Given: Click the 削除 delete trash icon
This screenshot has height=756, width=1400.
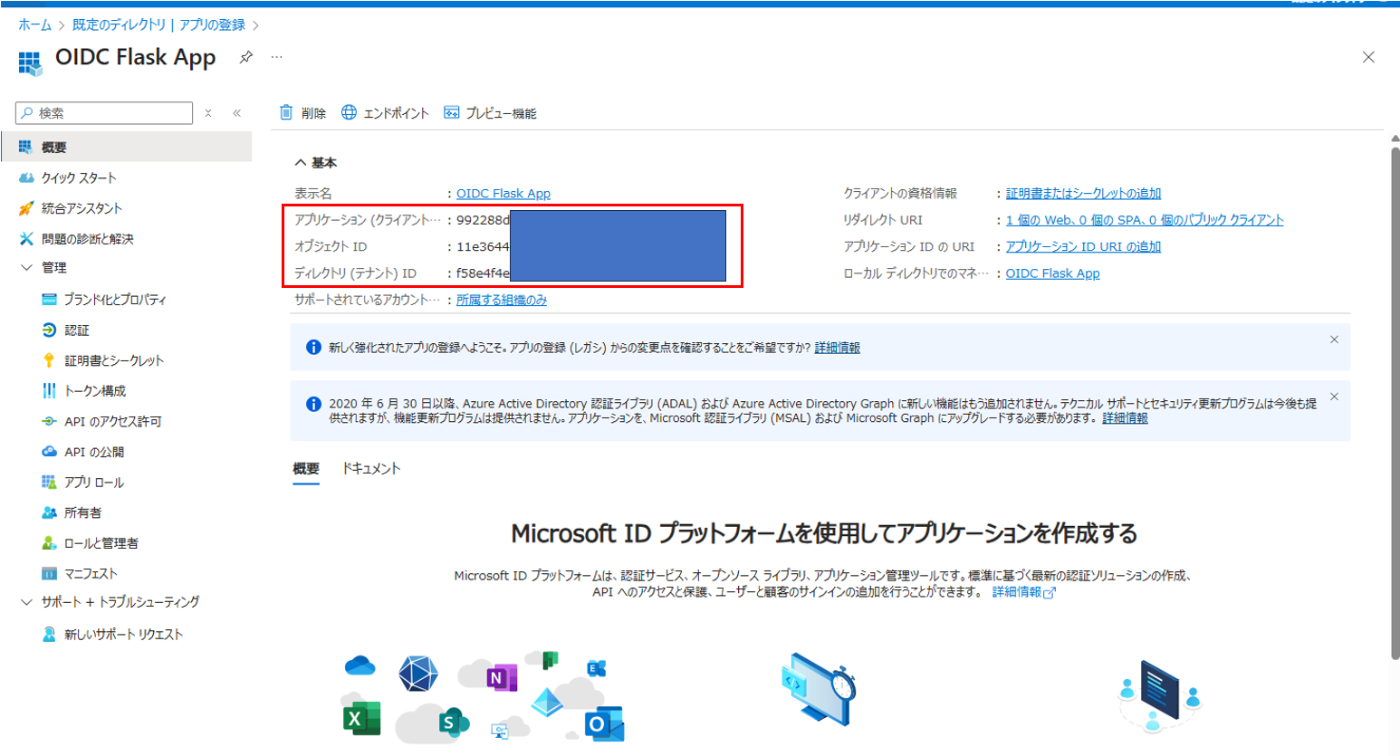Looking at the screenshot, I should point(287,113).
